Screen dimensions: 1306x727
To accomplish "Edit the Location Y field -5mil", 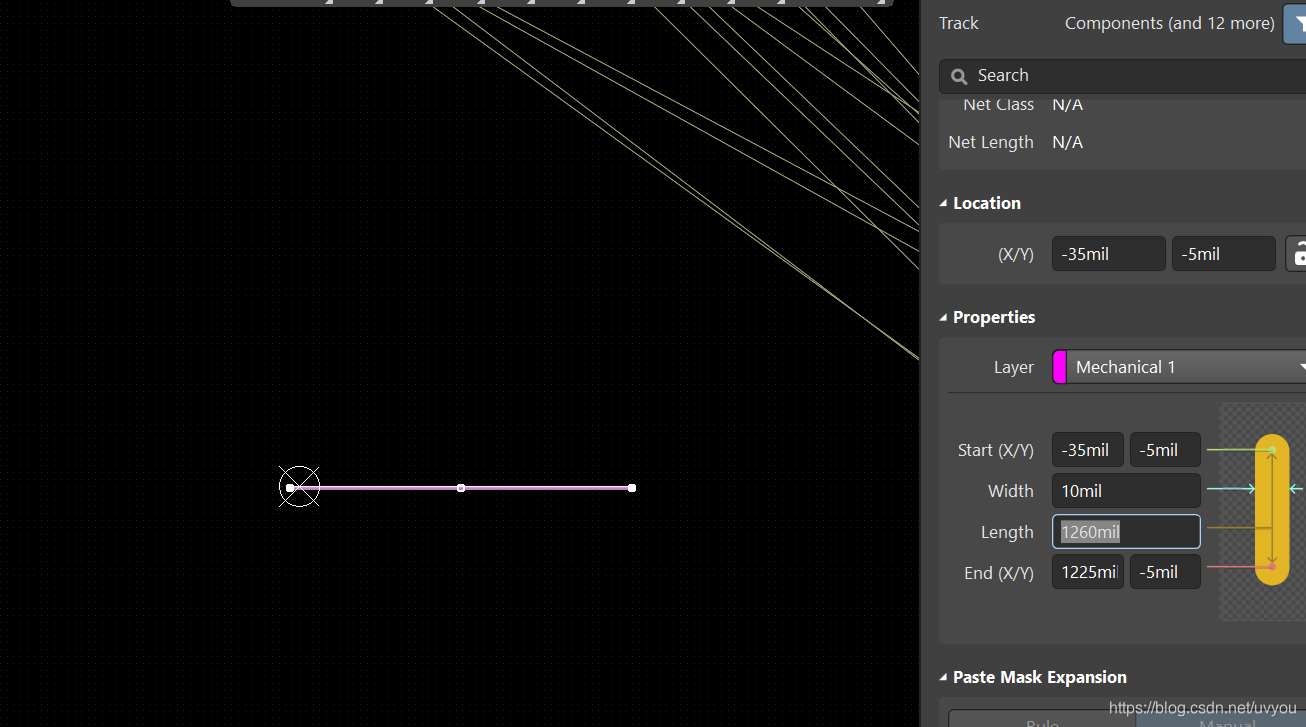I will pos(1223,254).
